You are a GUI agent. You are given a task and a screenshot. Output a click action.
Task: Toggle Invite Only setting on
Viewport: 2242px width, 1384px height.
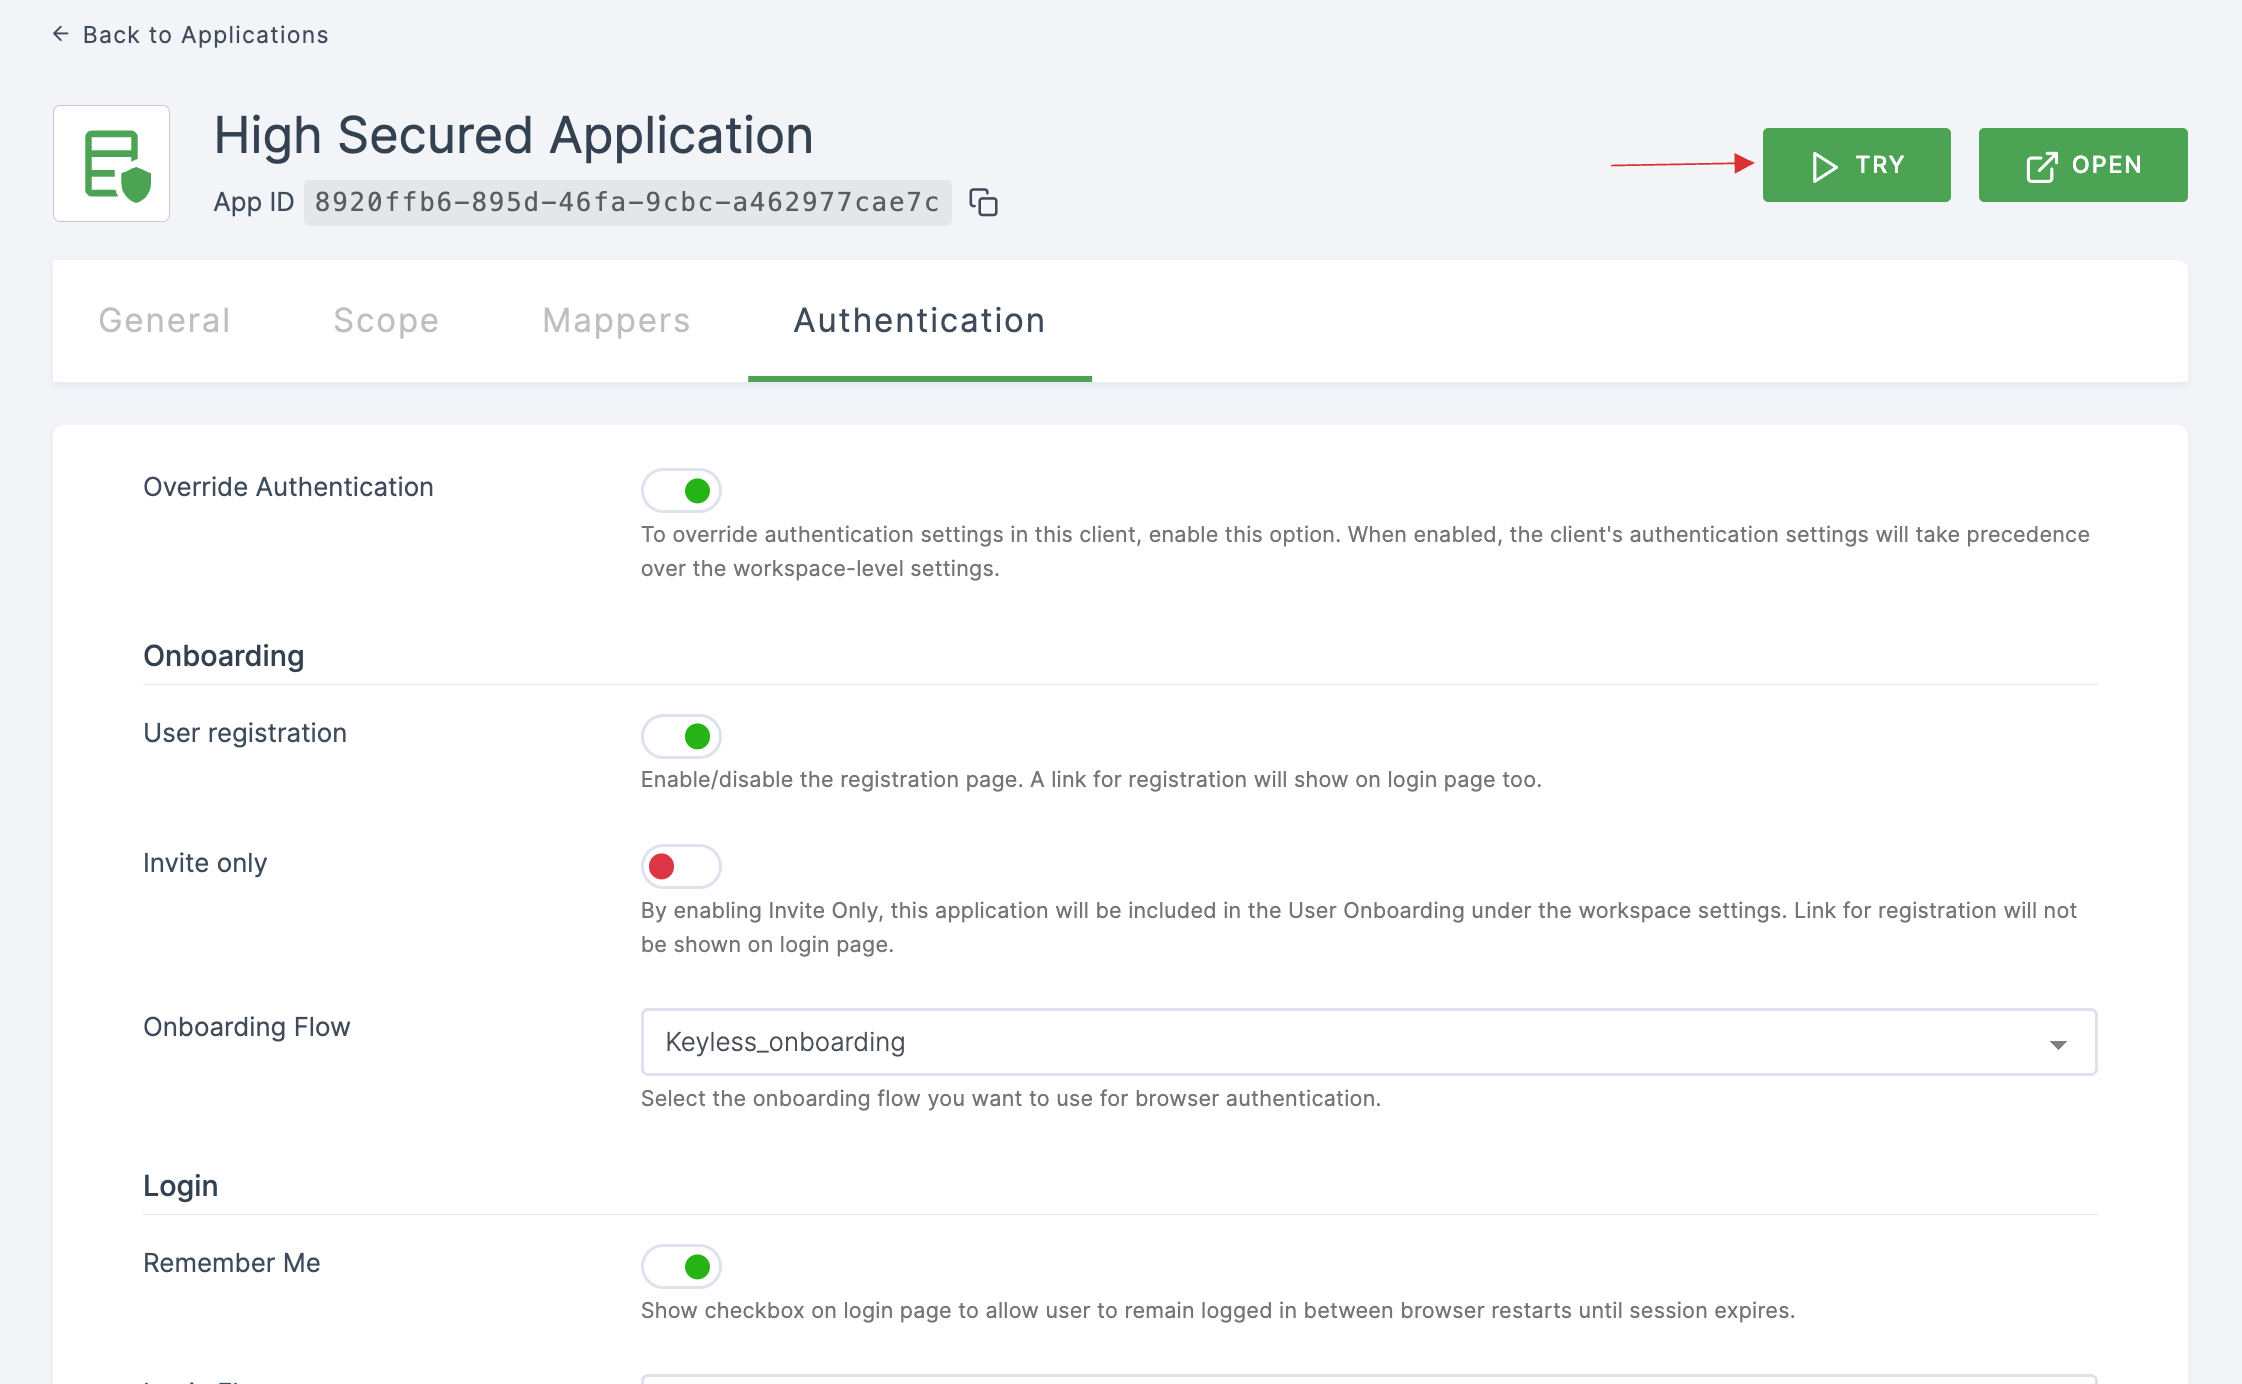(679, 865)
